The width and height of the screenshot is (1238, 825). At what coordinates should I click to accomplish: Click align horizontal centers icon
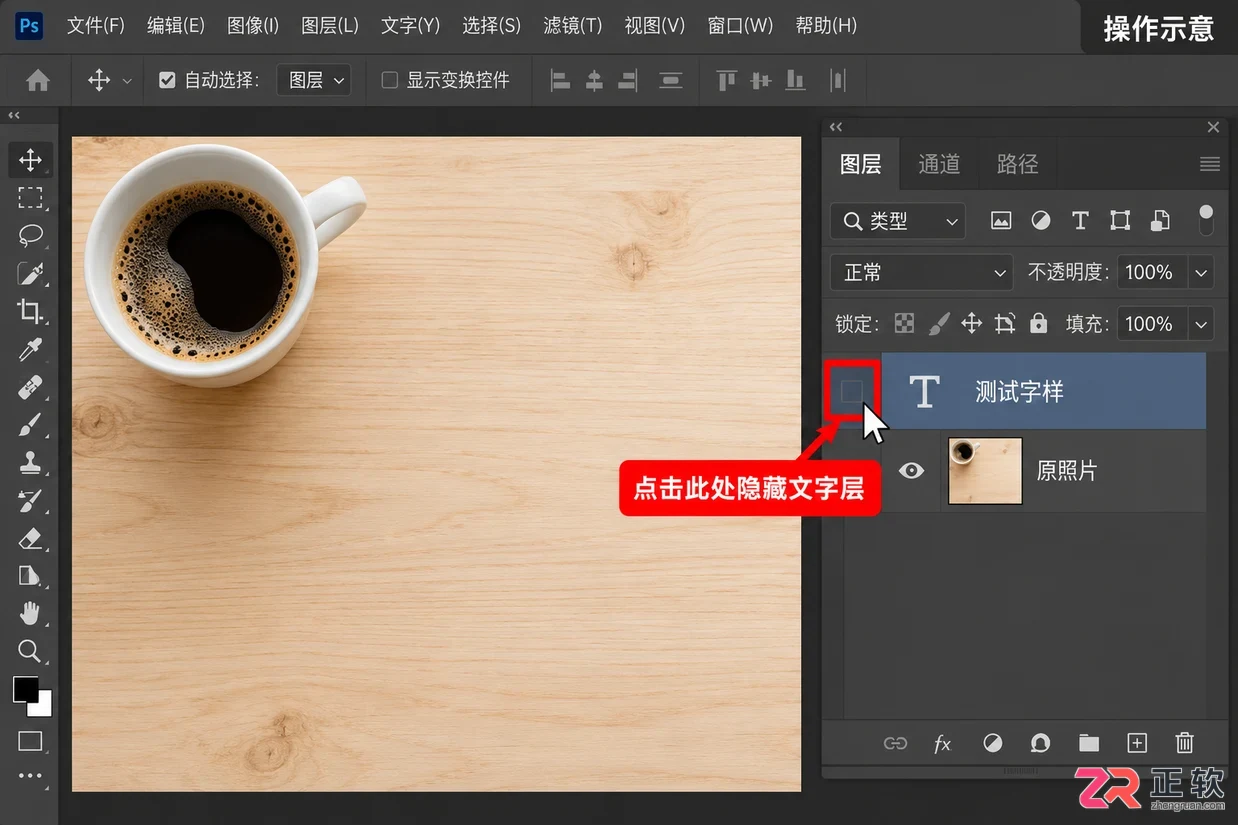click(x=594, y=81)
